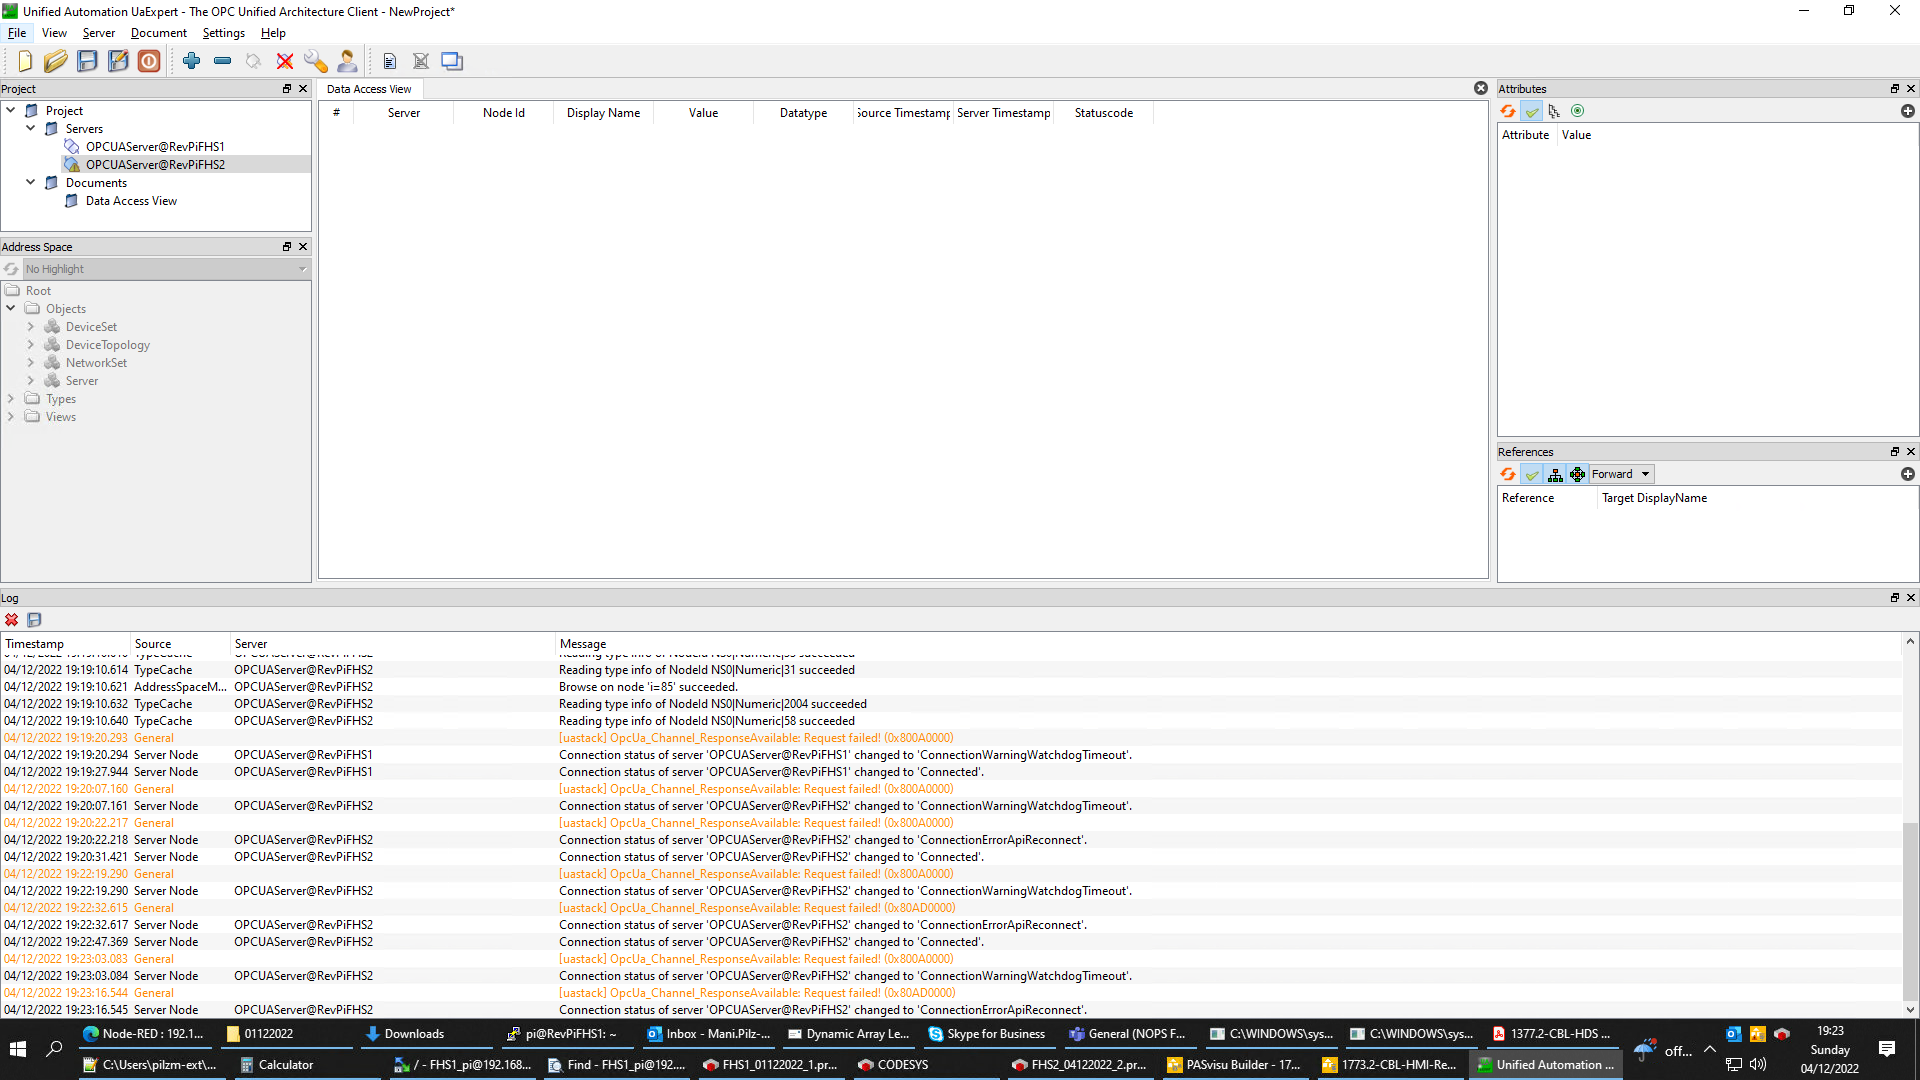1920x1080 pixels.
Task: Float the Log panel using undock button
Action: 1894,597
